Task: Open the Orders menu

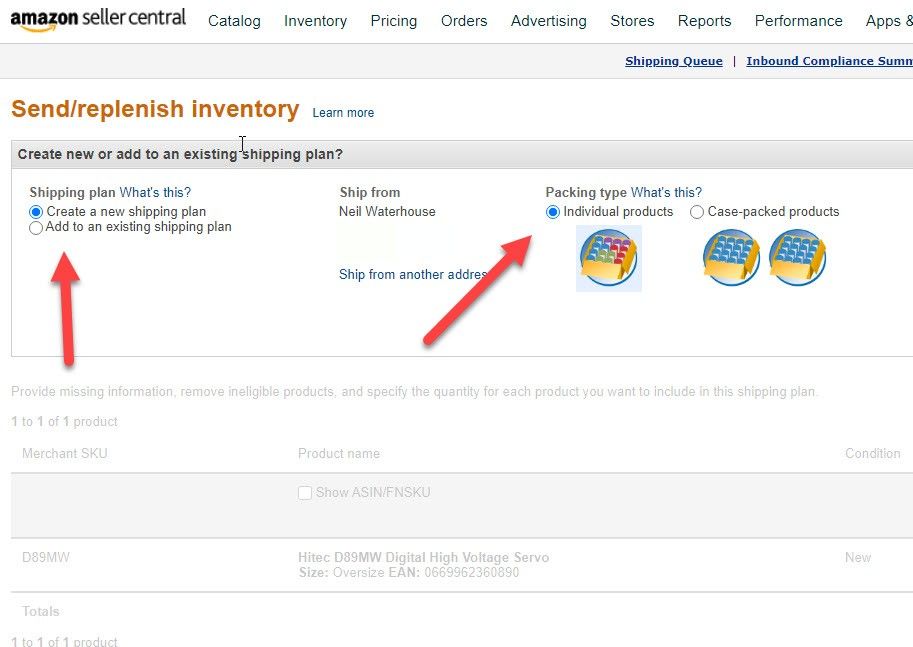Action: coord(464,21)
